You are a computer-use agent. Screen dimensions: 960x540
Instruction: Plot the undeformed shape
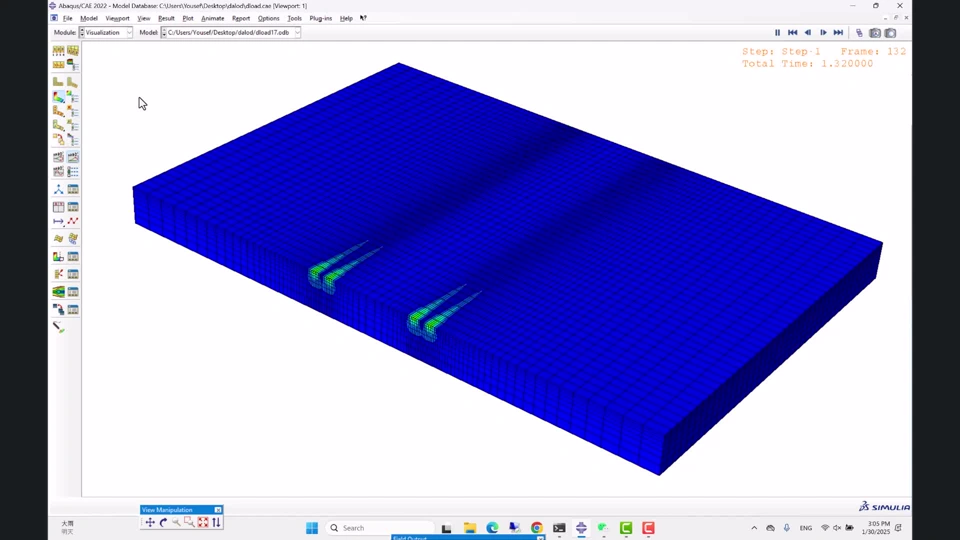click(x=58, y=82)
